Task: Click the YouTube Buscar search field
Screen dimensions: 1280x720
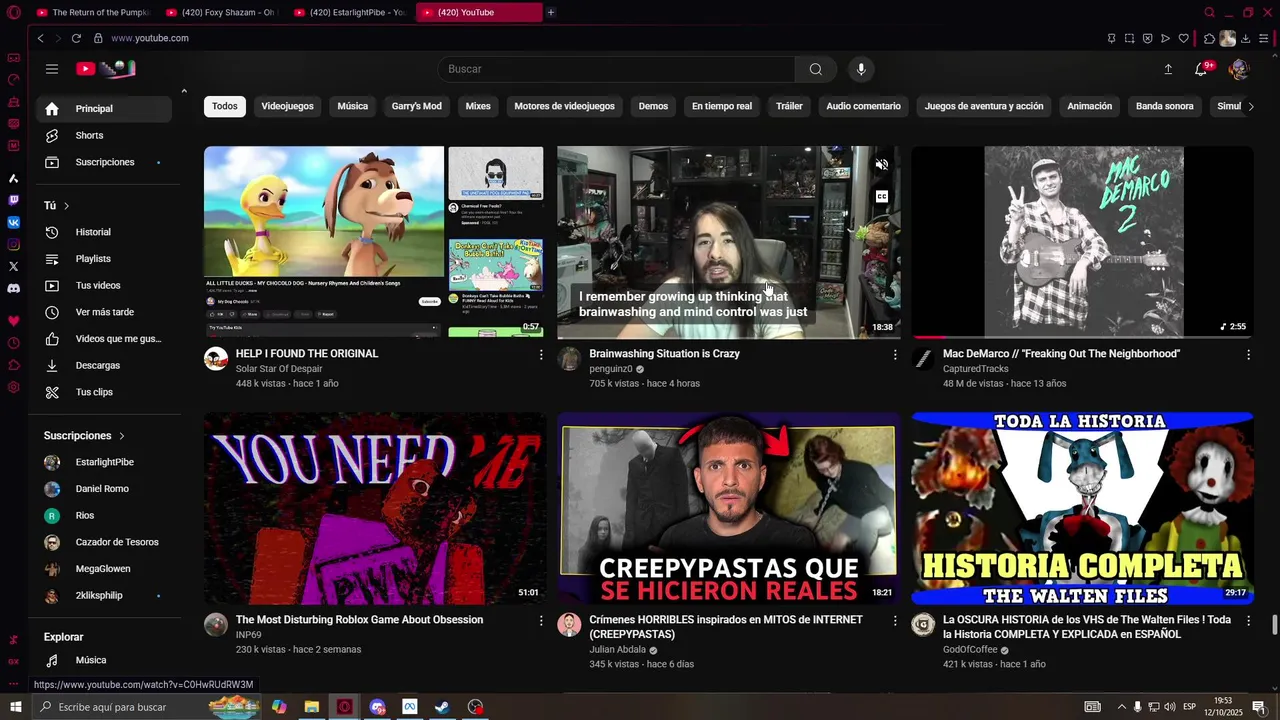Action: click(617, 69)
